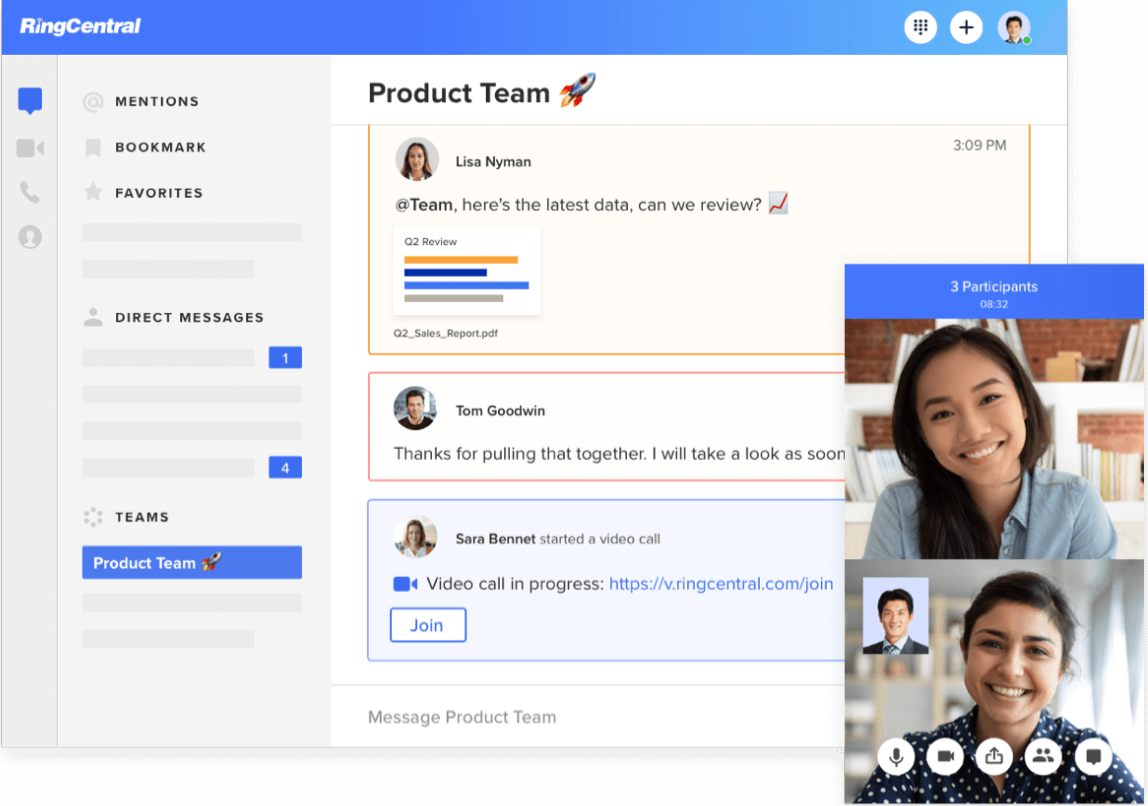Mute the microphone in video call
This screenshot has width=1148, height=806.
coord(895,756)
